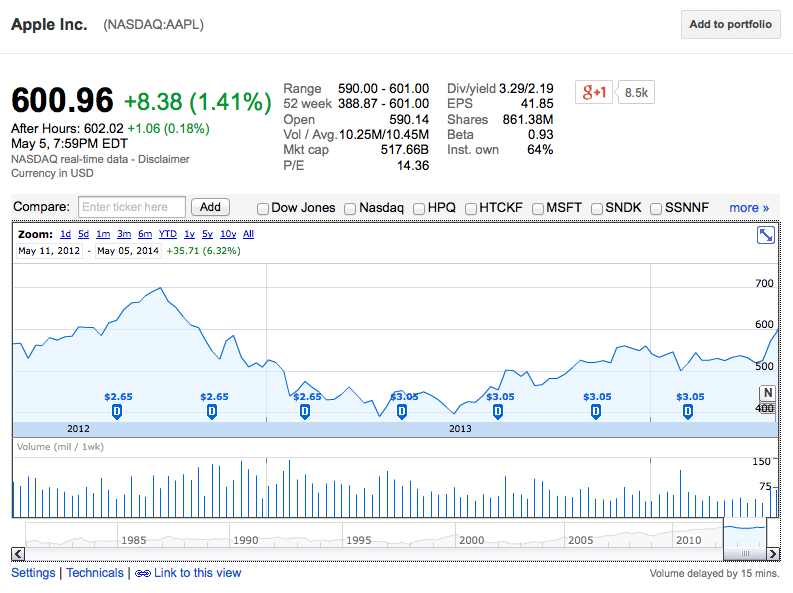Click the timeline scroll right arrow
This screenshot has height=593, width=793.
point(773,553)
